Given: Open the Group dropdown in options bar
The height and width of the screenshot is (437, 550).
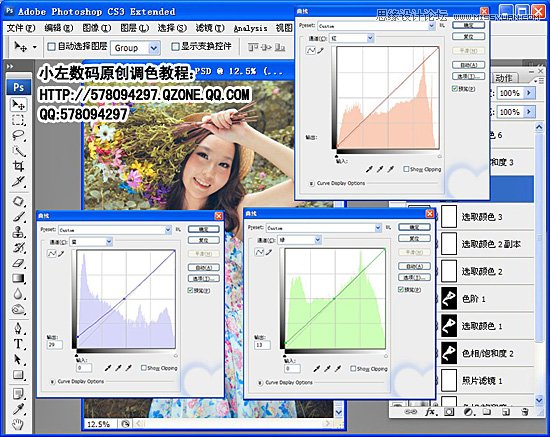Looking at the screenshot, I should [x=154, y=48].
